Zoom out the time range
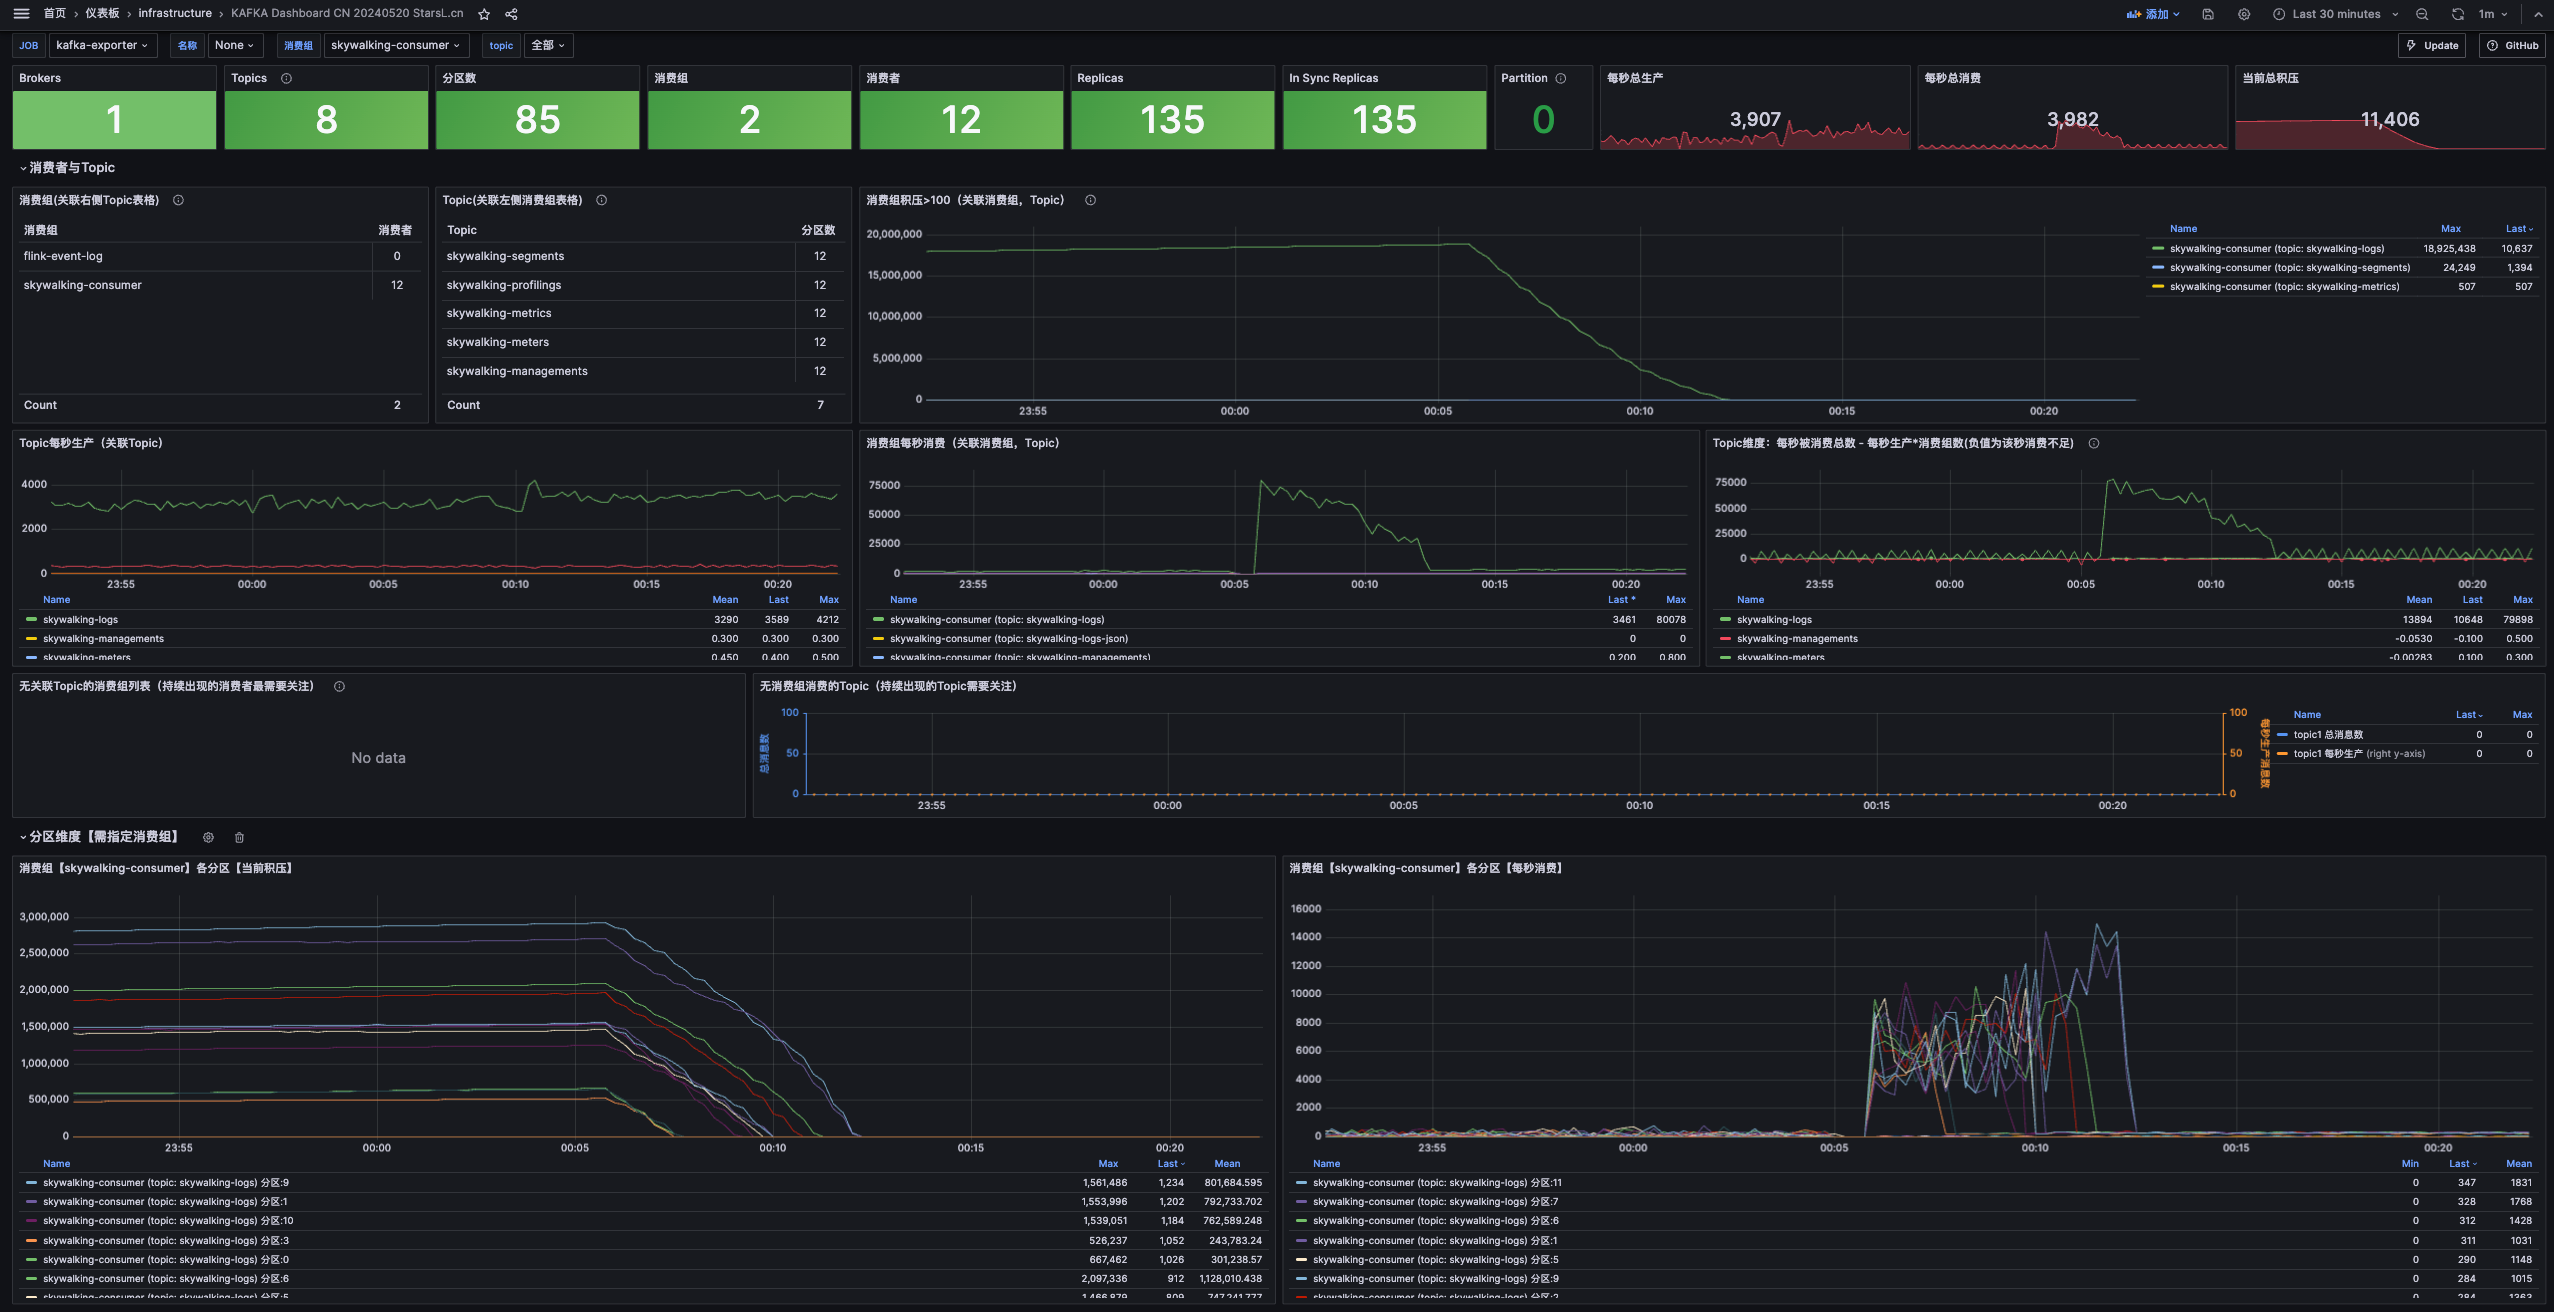 2422,14
